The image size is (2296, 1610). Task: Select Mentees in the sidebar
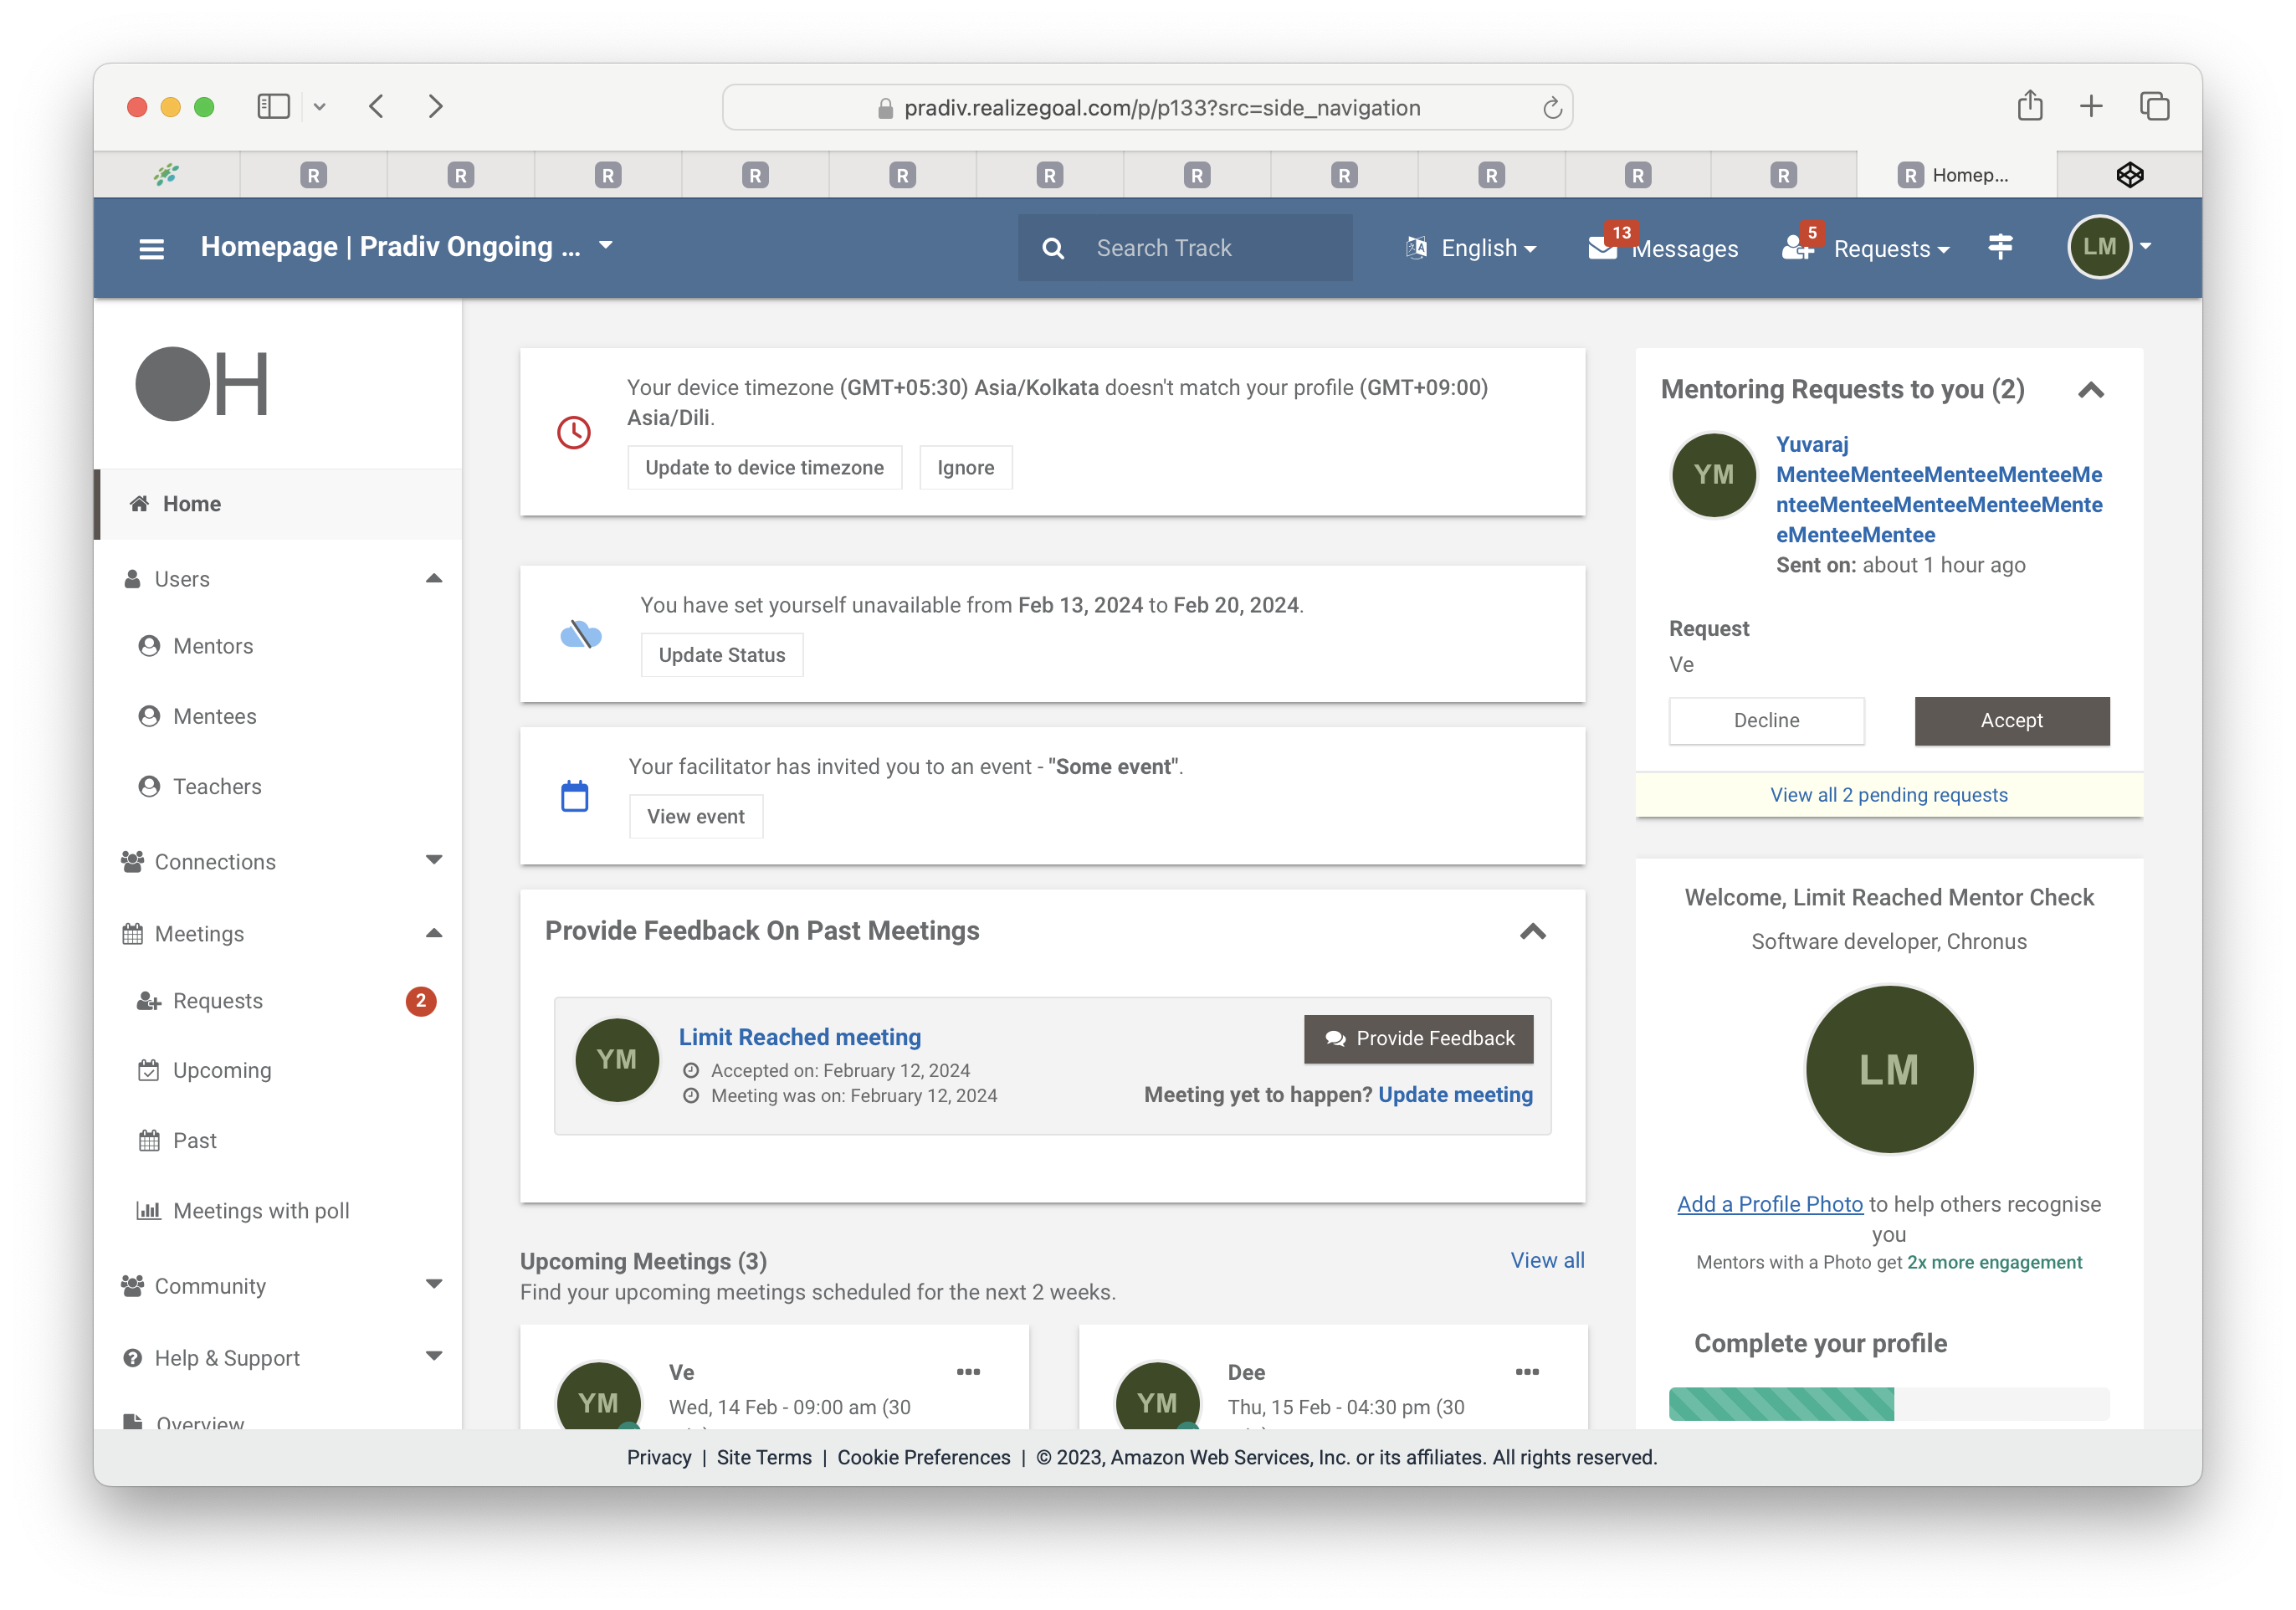point(214,716)
